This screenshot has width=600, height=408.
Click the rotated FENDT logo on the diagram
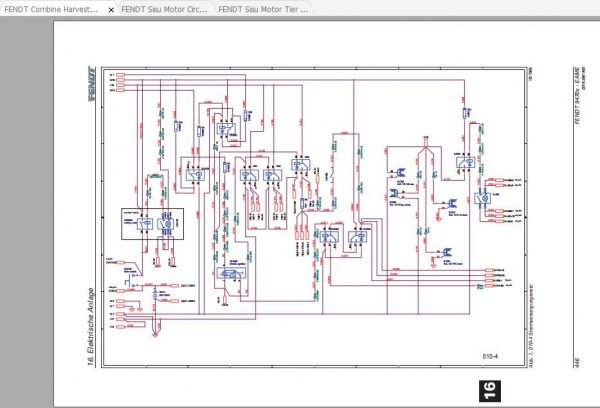pos(92,84)
